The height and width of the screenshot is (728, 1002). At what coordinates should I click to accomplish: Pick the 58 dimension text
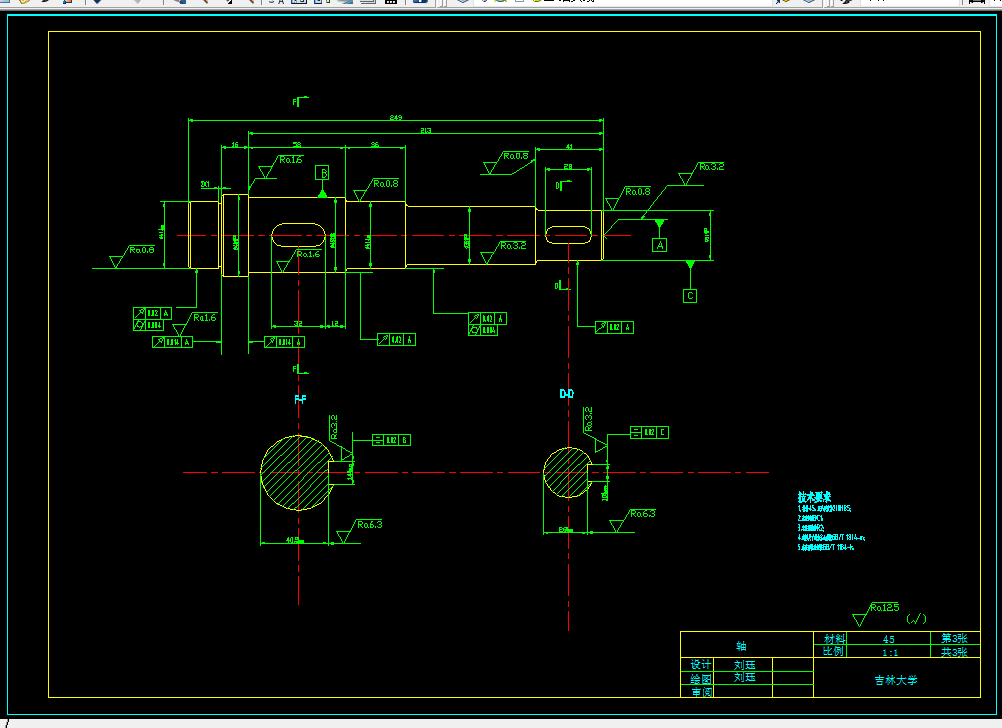(297, 144)
